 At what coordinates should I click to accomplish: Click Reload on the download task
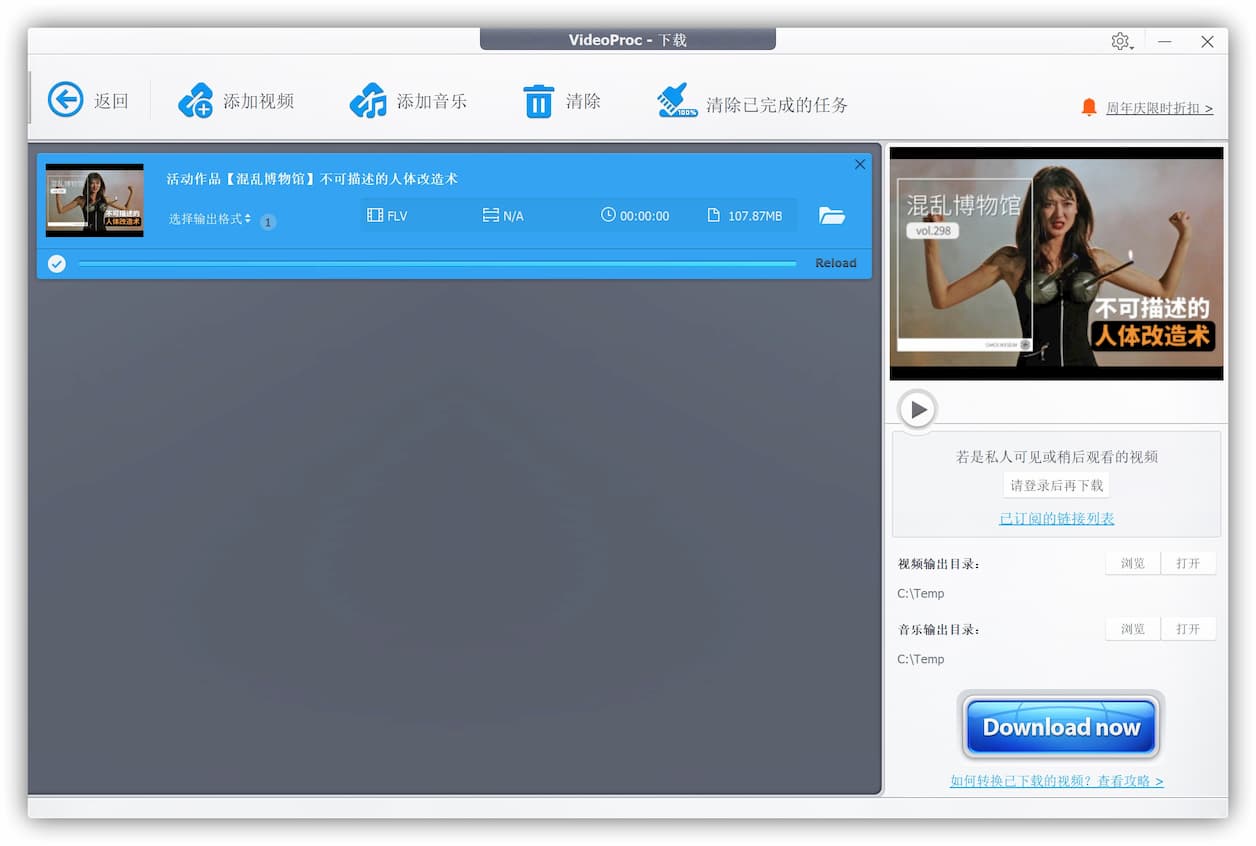[836, 263]
